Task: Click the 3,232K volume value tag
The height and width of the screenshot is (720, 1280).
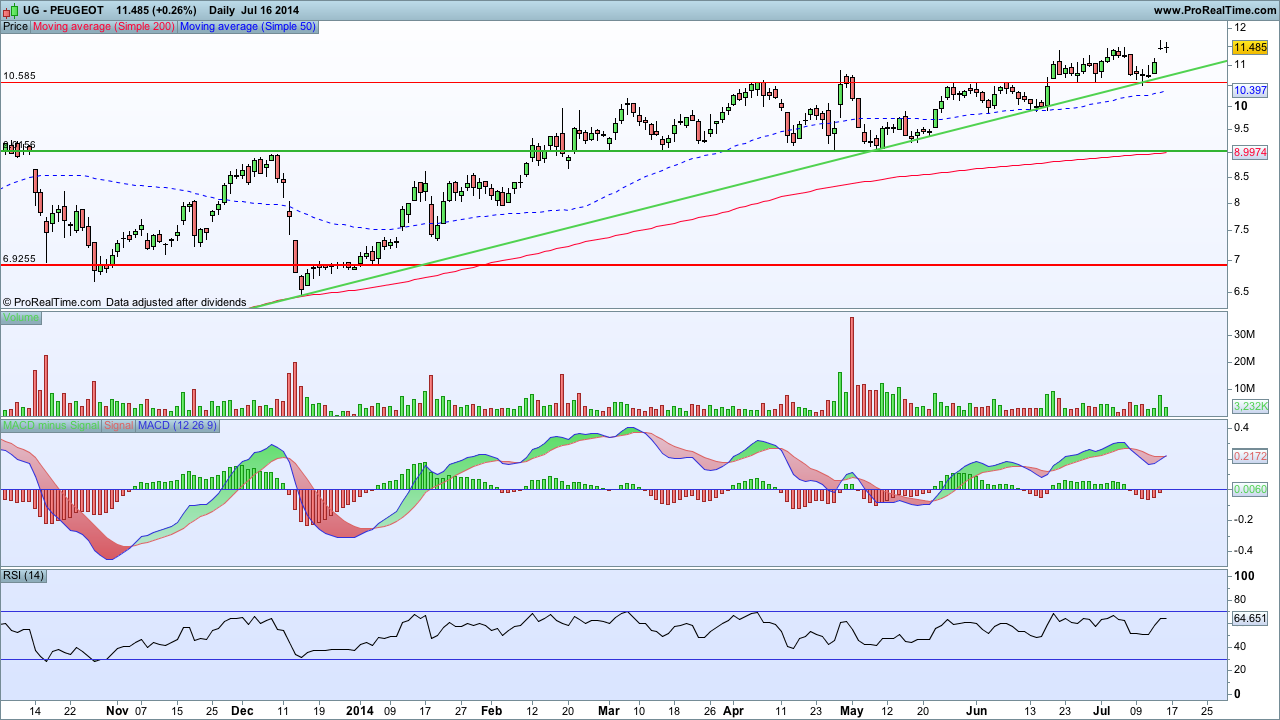Action: point(1250,406)
